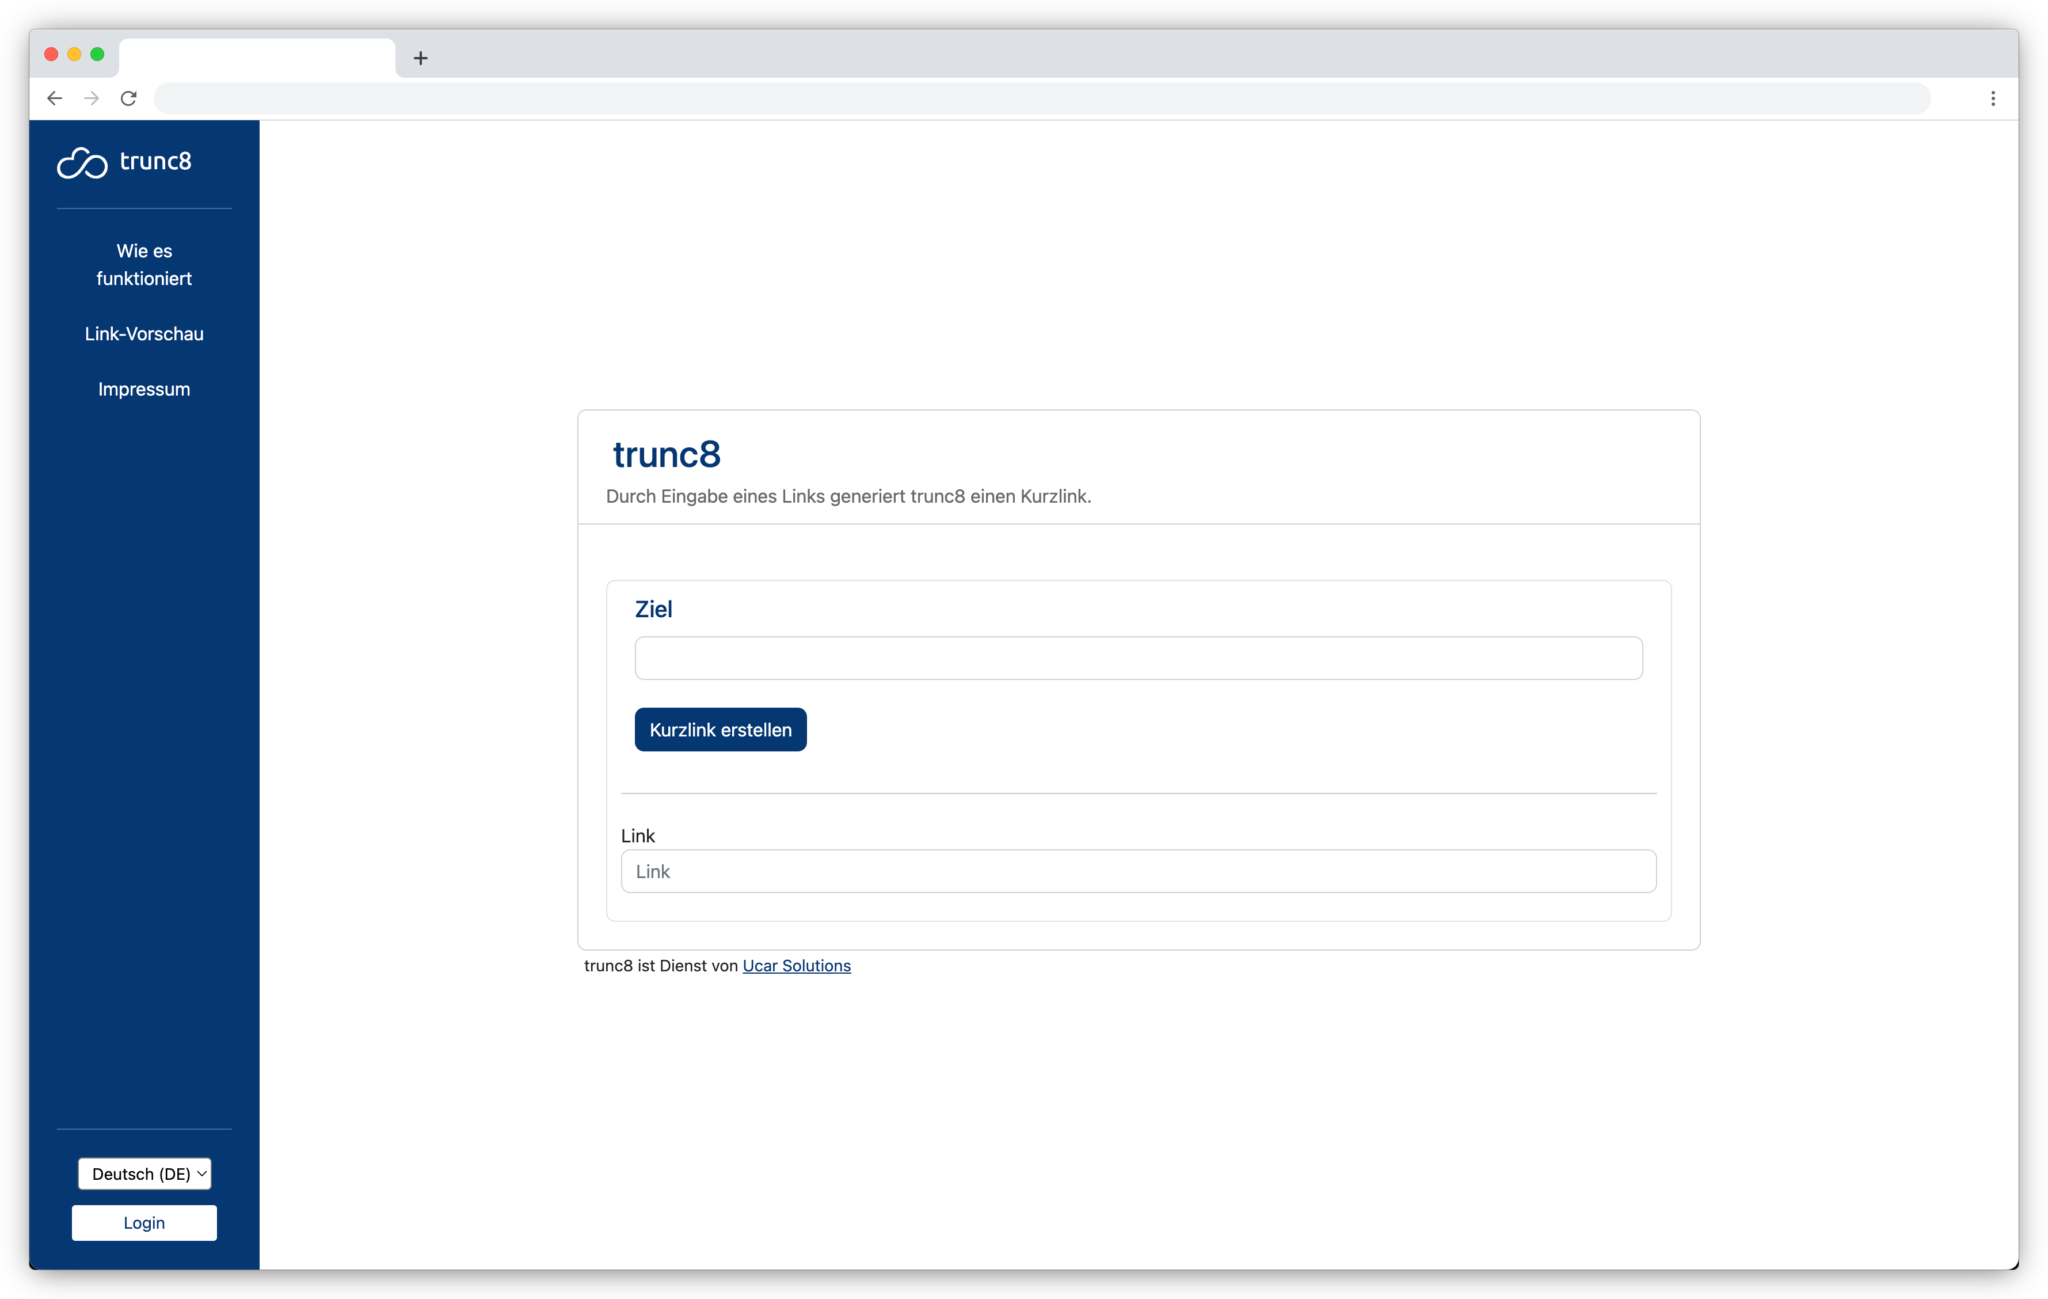This screenshot has width=2048, height=1299.
Task: Open a new browser tab with the plus icon
Action: (x=420, y=58)
